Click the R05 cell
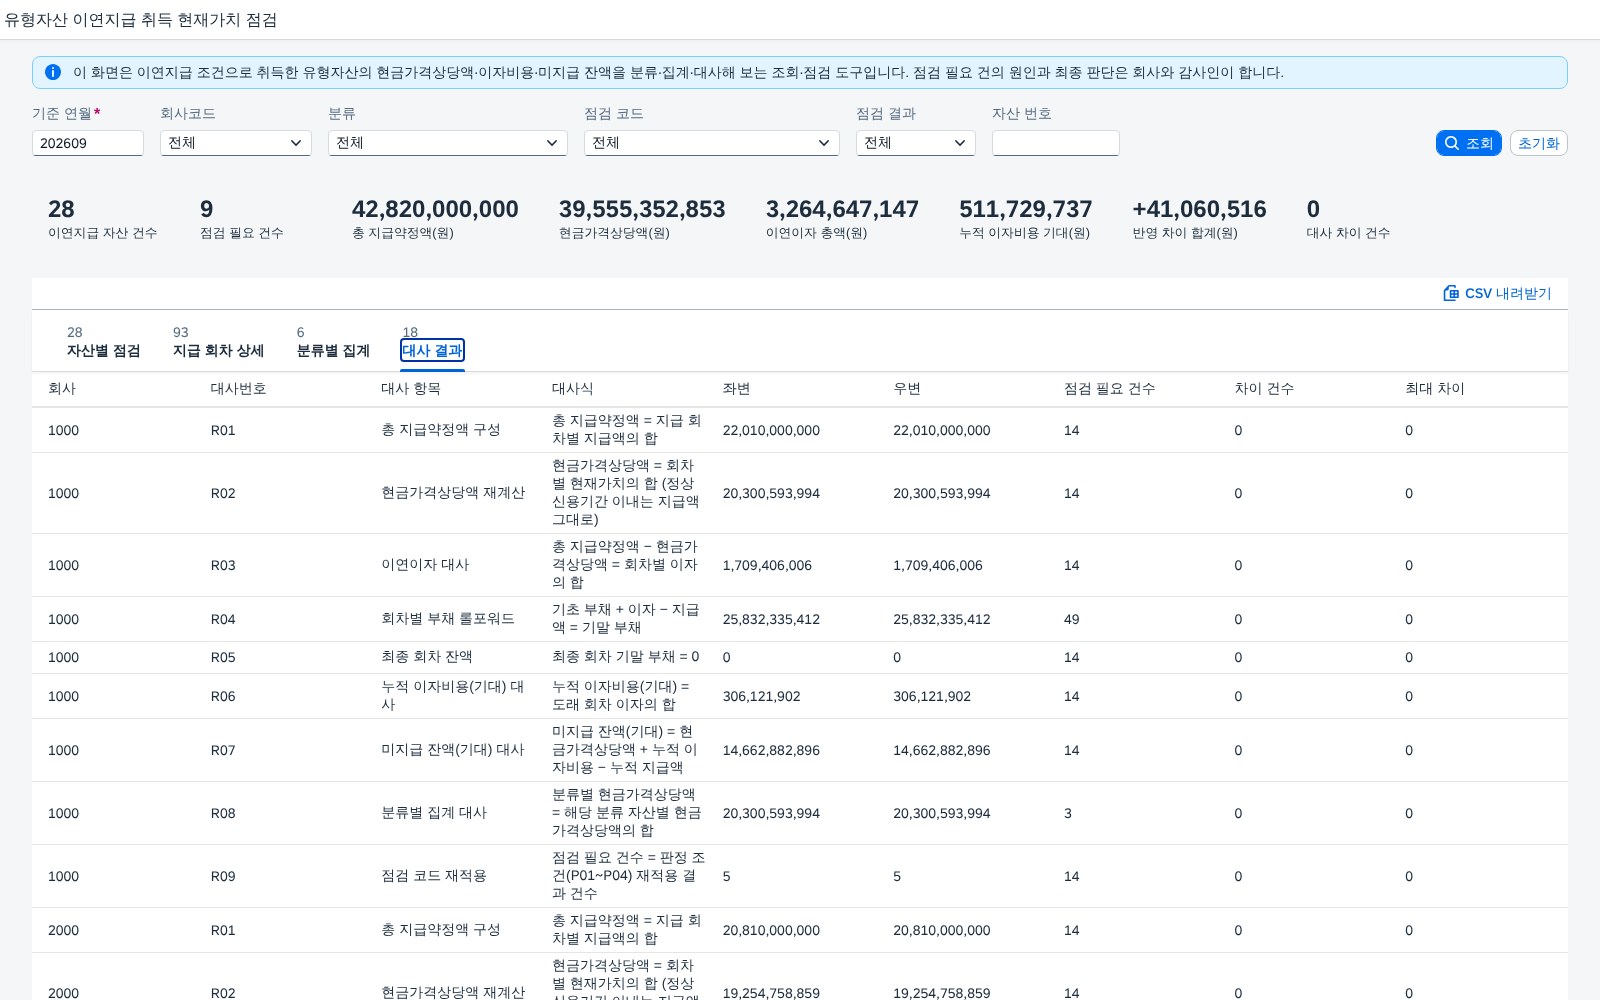 click(x=223, y=657)
